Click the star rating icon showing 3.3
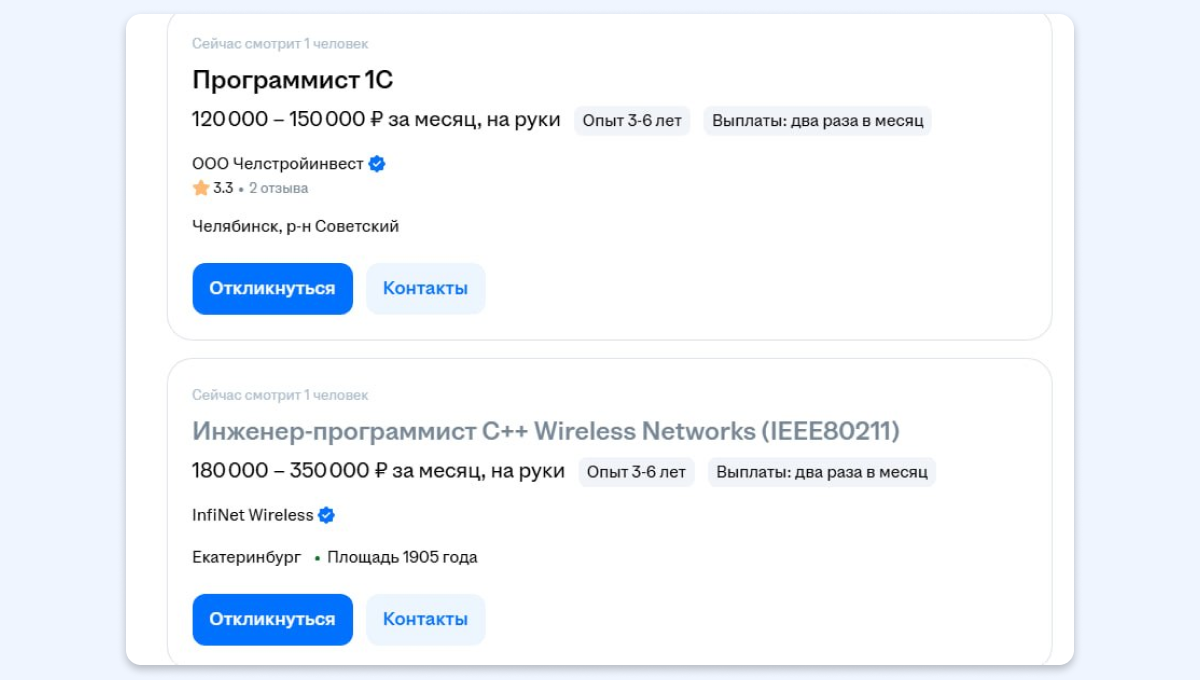Viewport: 1200px width, 680px height. 201,188
